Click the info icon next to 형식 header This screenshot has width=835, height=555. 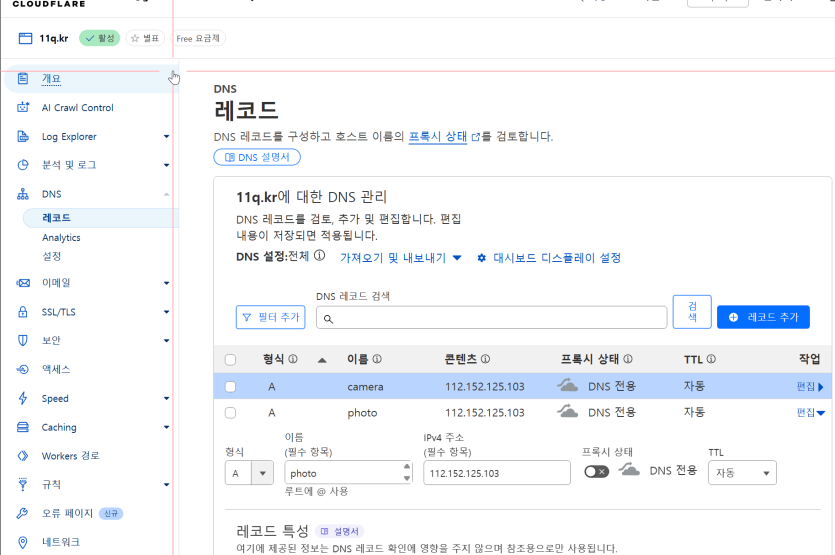pyautogui.click(x=293, y=359)
